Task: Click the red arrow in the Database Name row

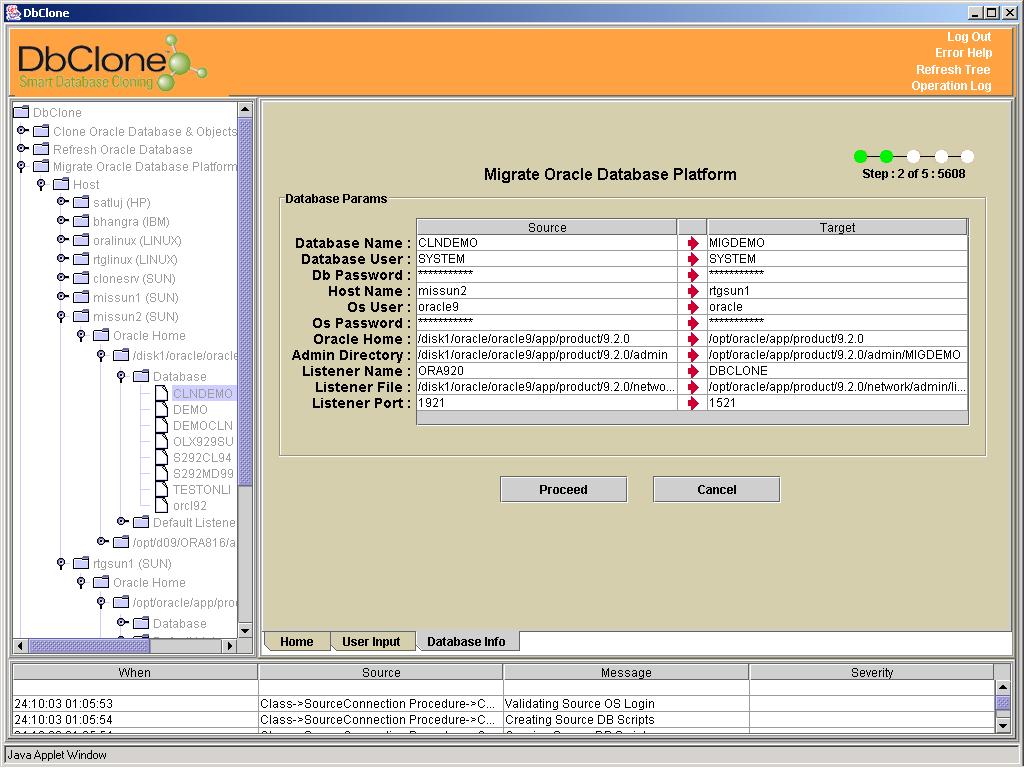Action: point(693,243)
